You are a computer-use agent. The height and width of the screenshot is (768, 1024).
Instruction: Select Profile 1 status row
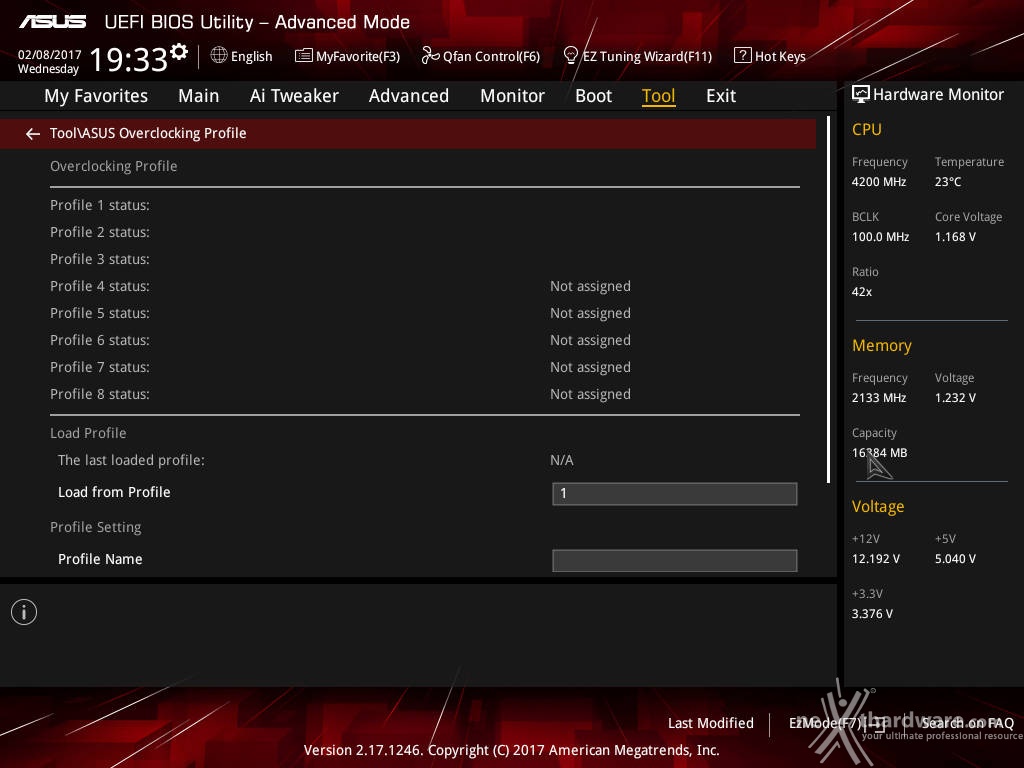(x=424, y=205)
